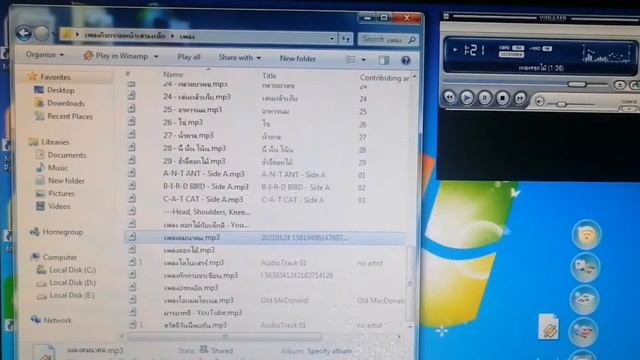Click Winamp next track button
640x360 pixels.
coord(520,99)
